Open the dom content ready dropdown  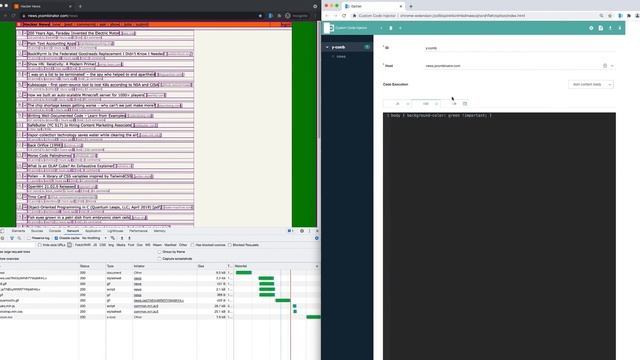(x=591, y=84)
